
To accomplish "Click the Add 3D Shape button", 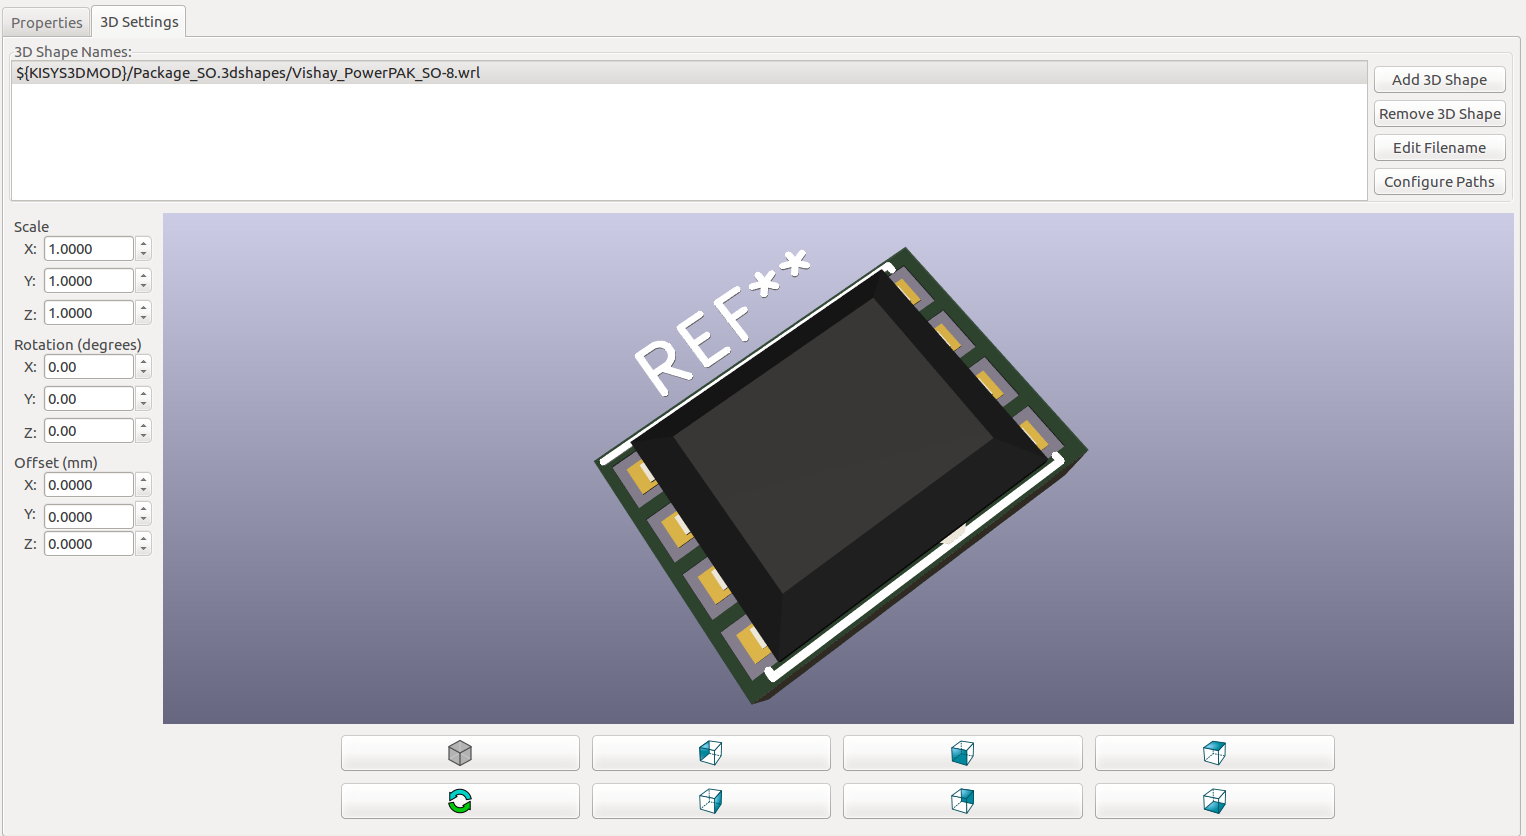I will [1439, 80].
